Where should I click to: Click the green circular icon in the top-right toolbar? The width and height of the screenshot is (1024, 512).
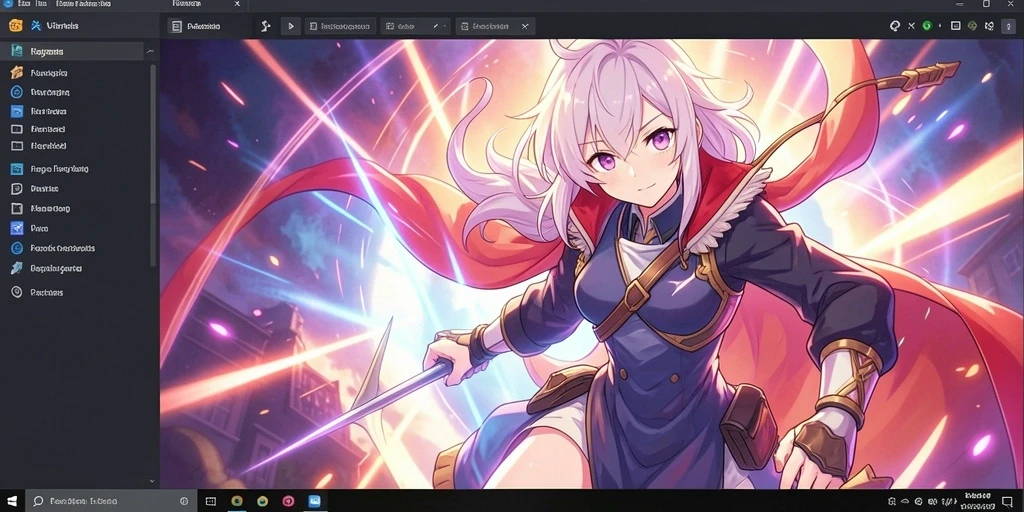click(927, 26)
